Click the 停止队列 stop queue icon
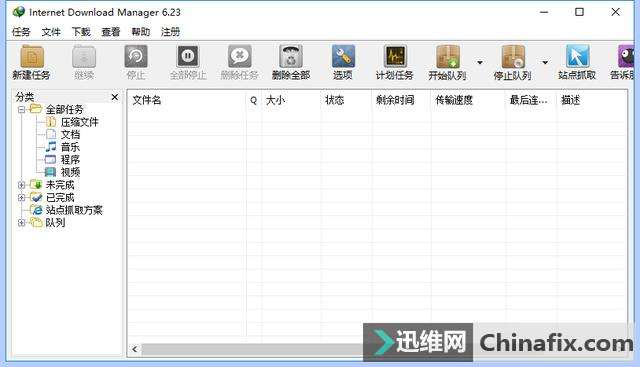The width and height of the screenshot is (640, 367). (x=513, y=56)
